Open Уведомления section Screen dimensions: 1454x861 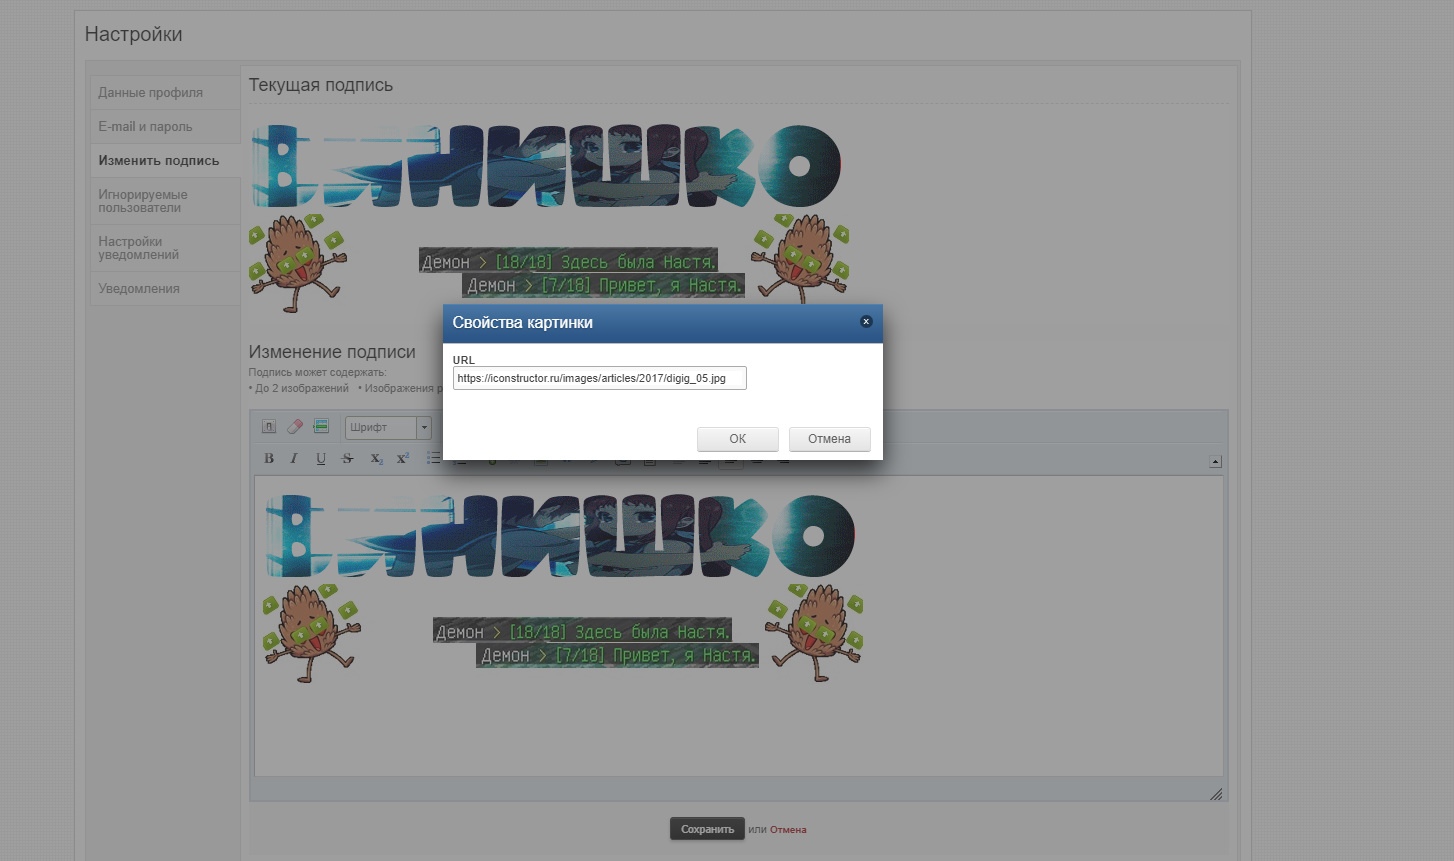click(x=165, y=289)
